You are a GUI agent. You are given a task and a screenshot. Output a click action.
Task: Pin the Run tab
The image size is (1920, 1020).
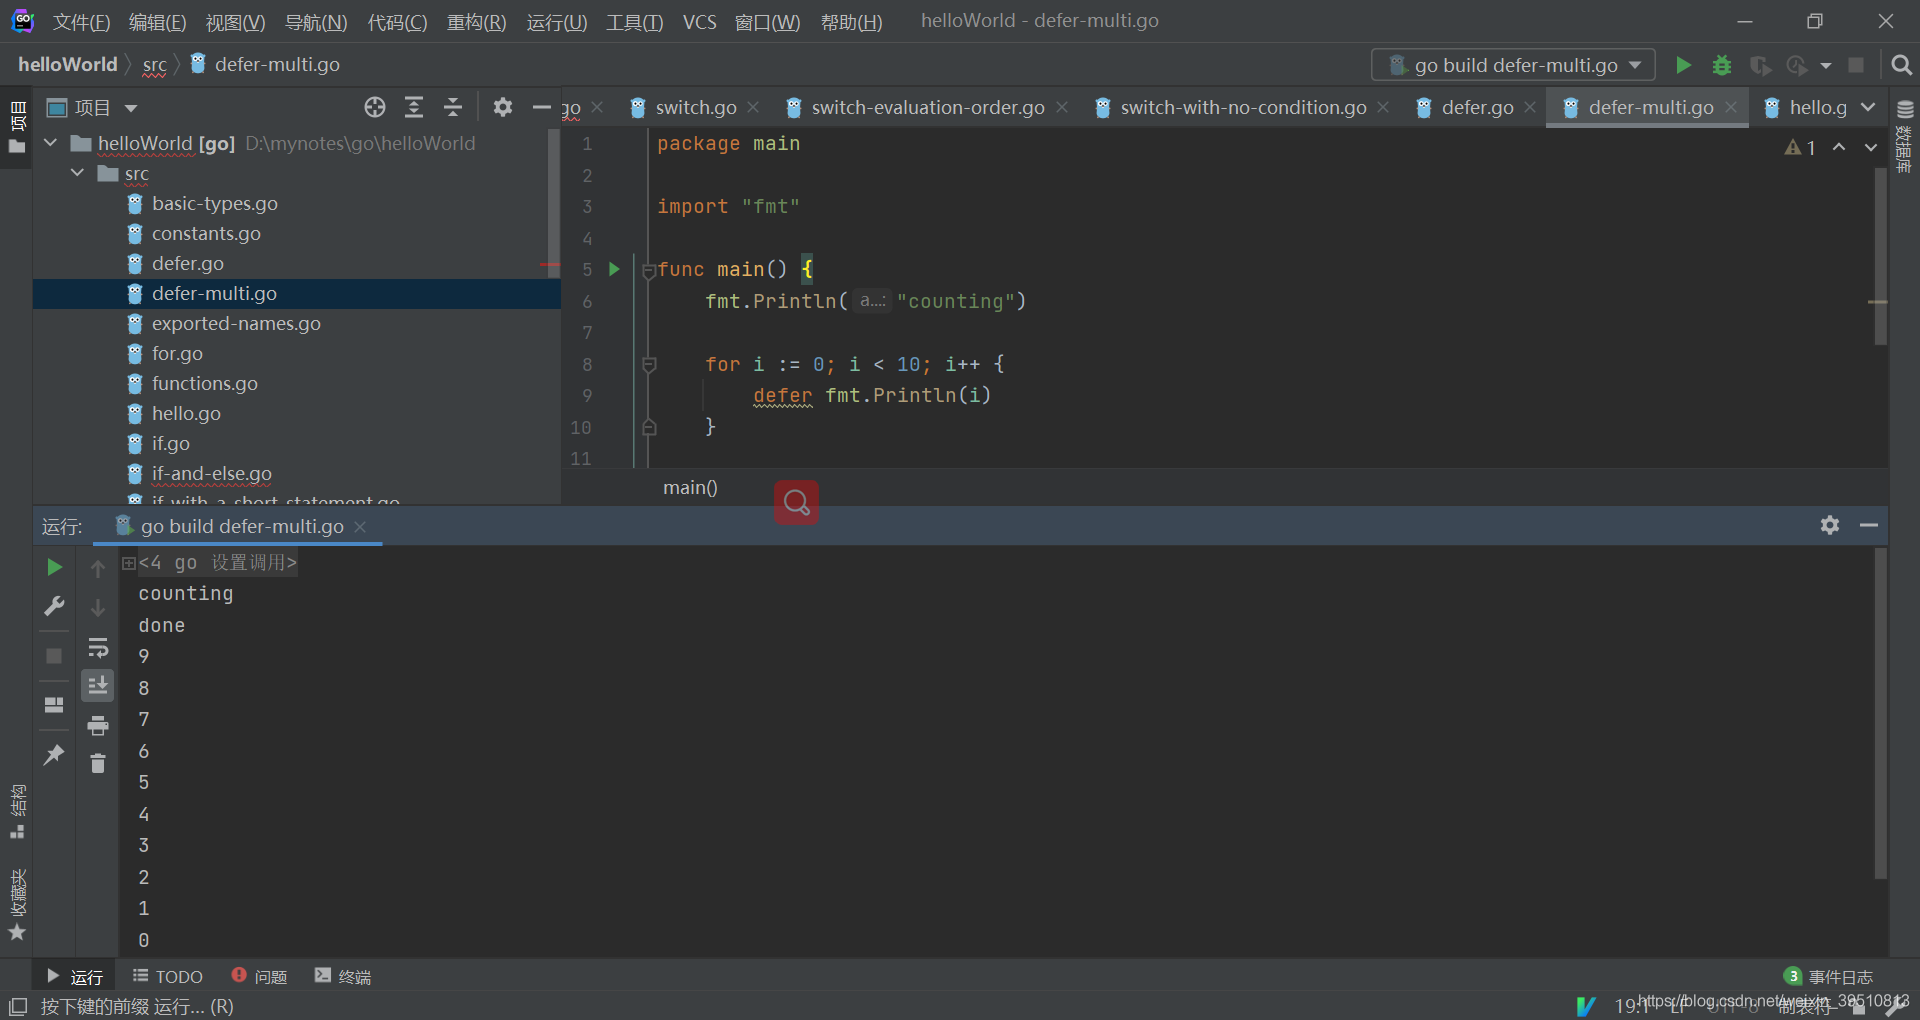[x=55, y=754]
